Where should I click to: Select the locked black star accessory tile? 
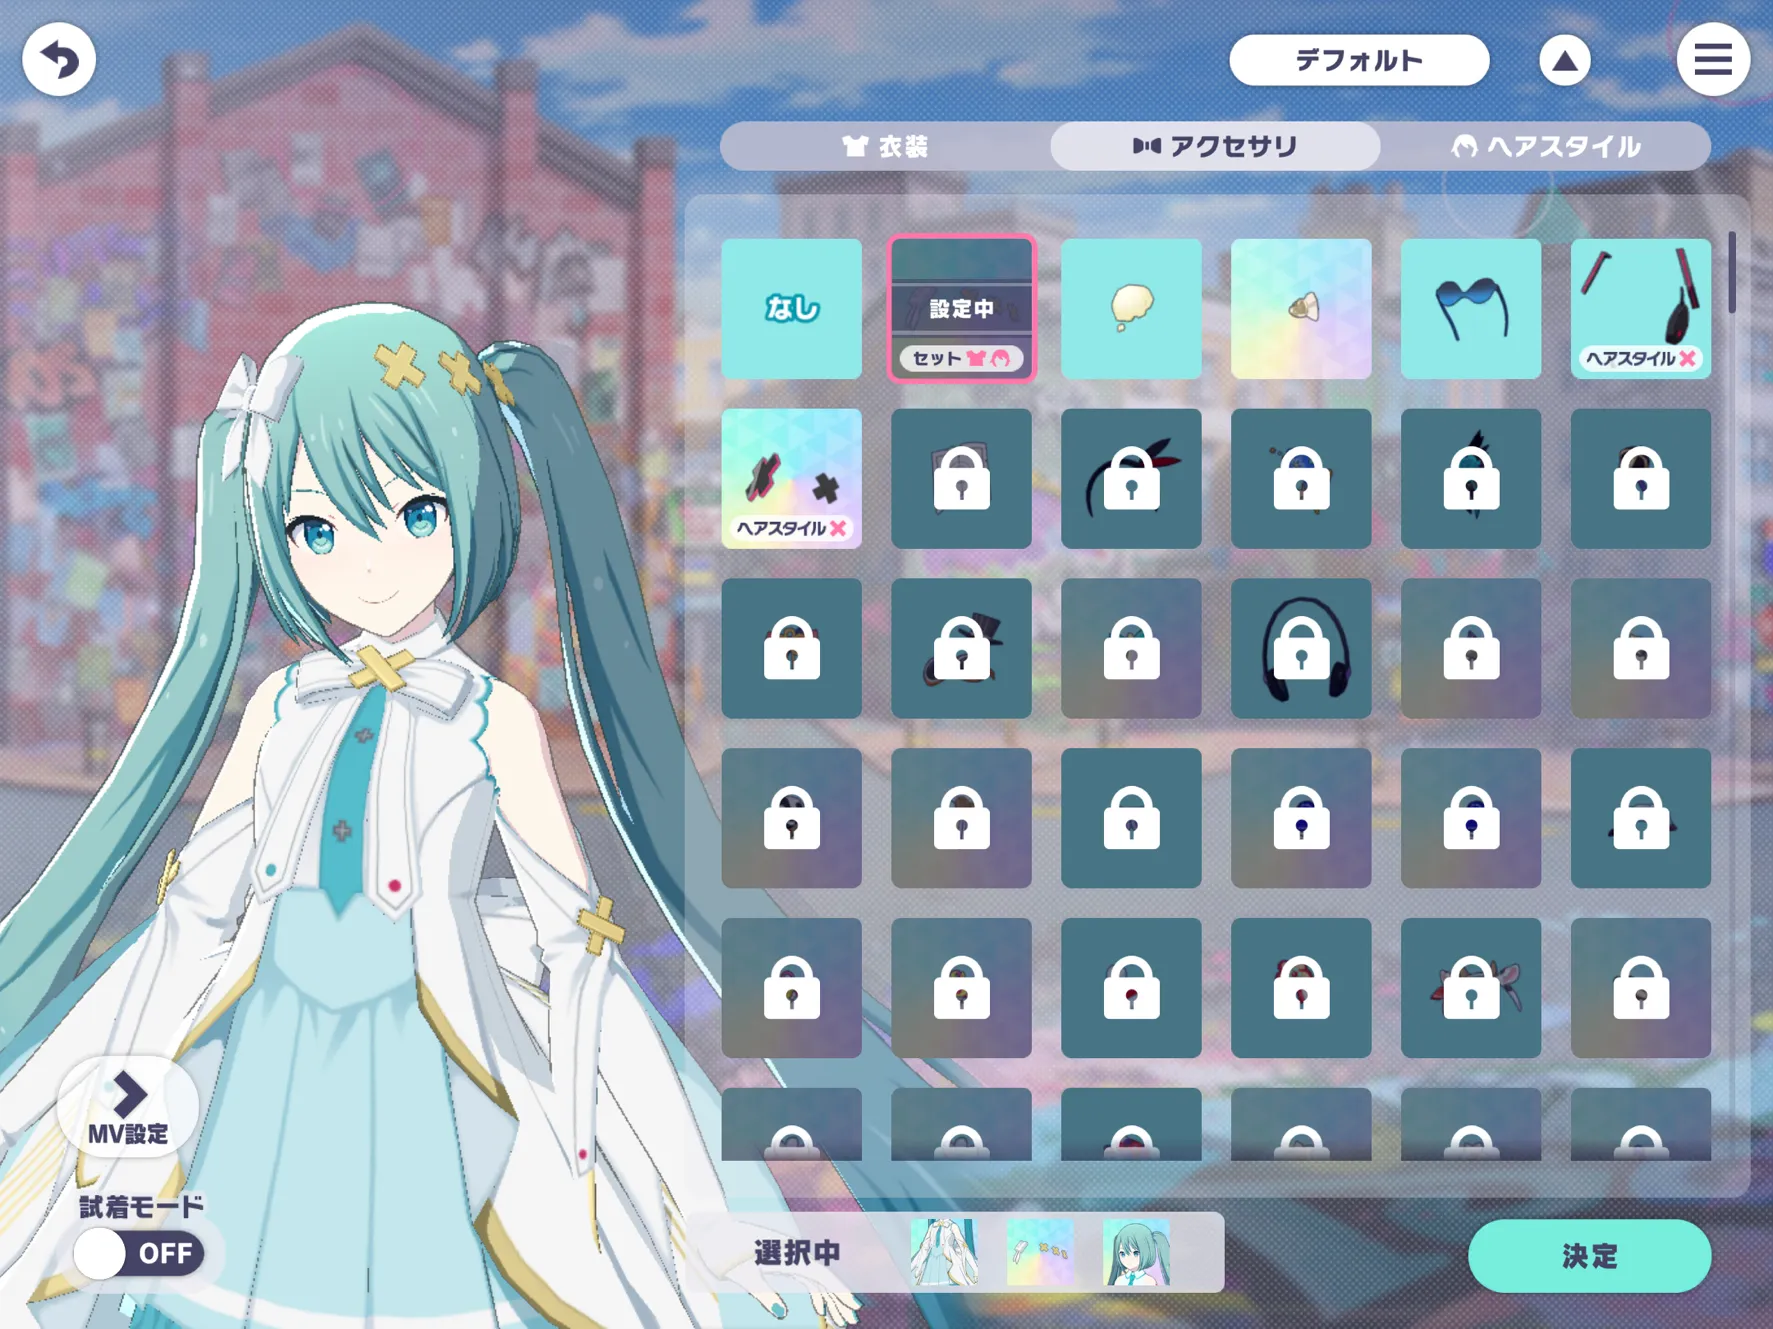pyautogui.click(x=1471, y=479)
